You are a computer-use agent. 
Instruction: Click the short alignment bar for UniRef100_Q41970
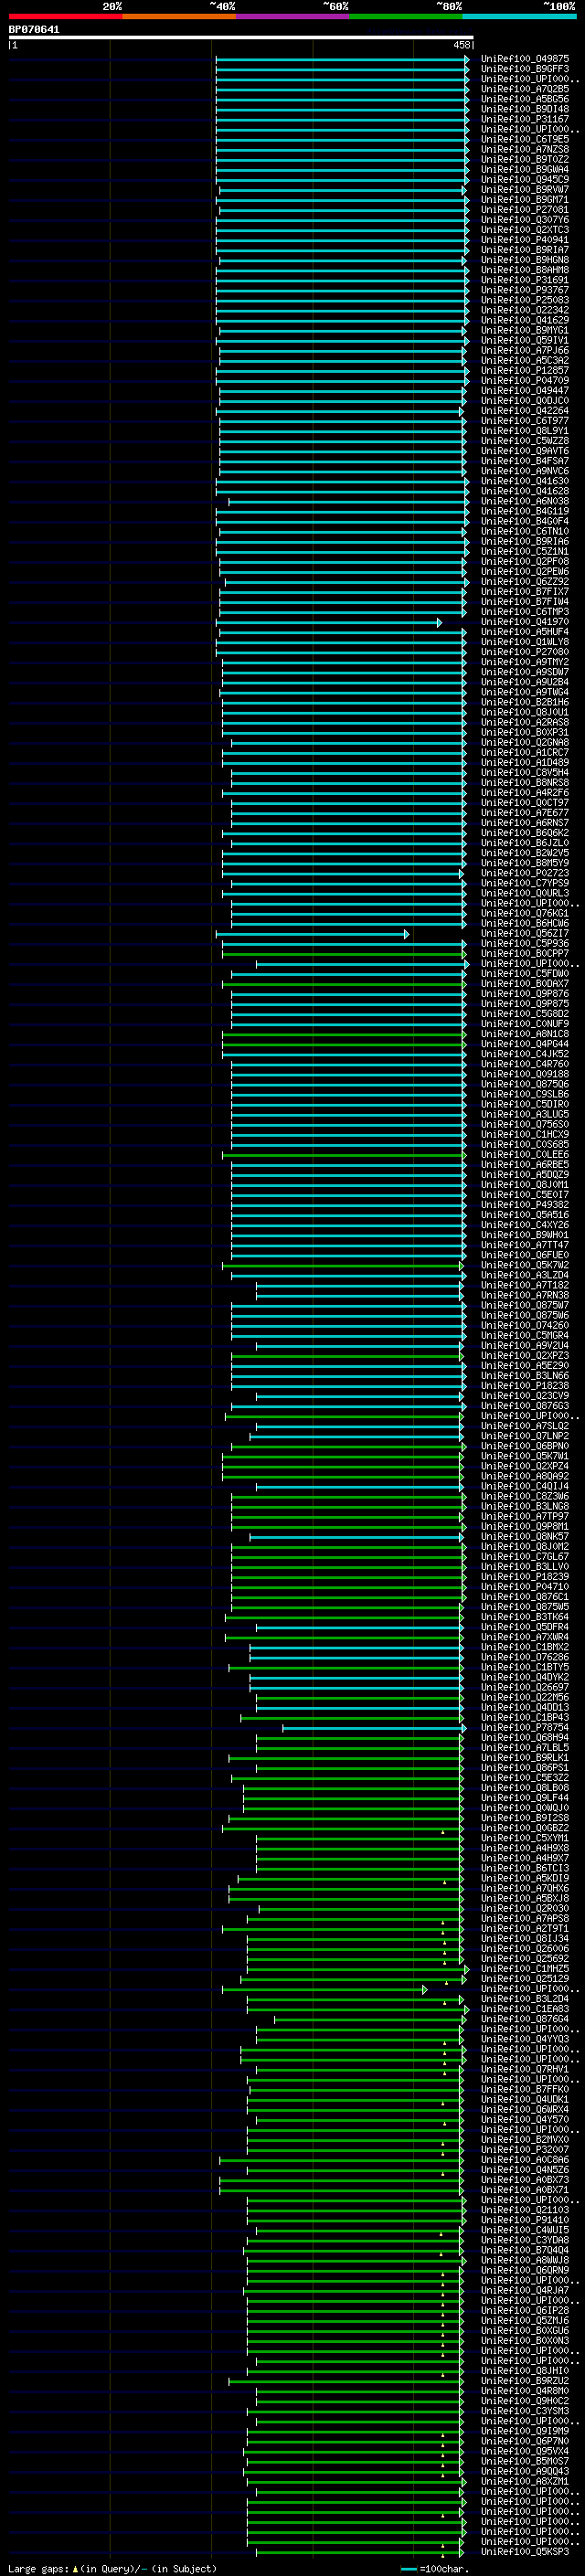tap(328, 622)
